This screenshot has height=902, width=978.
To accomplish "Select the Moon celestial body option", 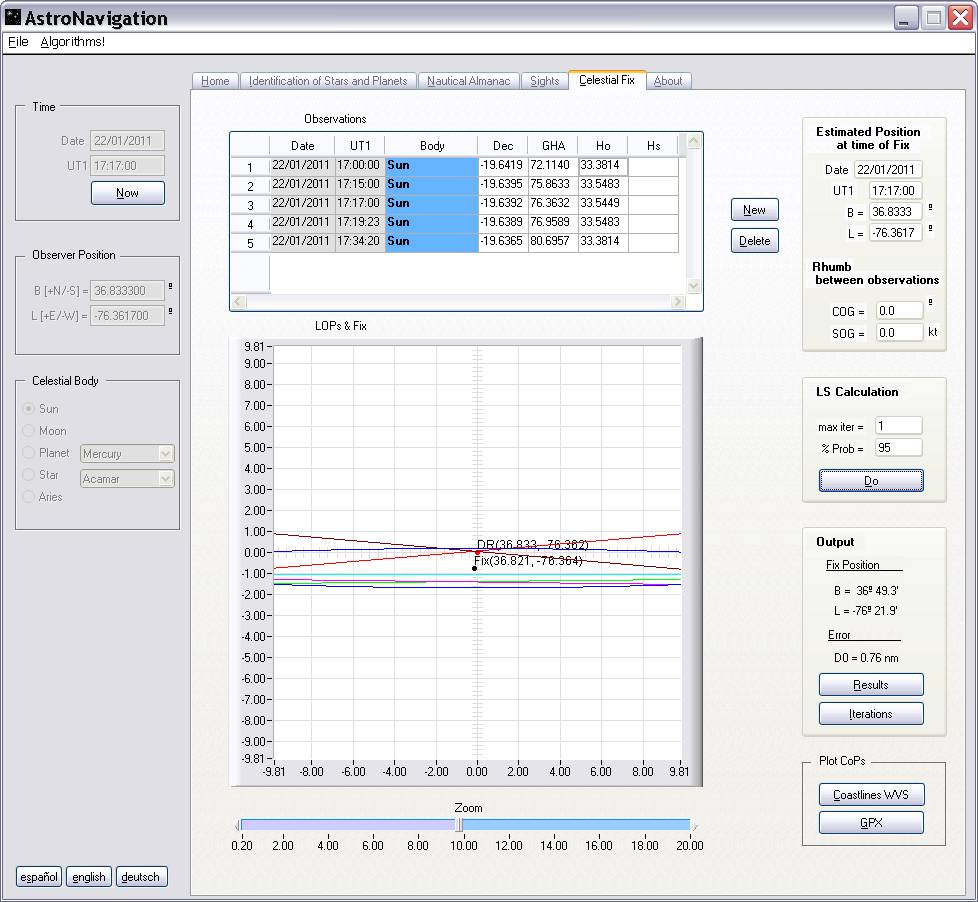I will pyautogui.click(x=29, y=431).
